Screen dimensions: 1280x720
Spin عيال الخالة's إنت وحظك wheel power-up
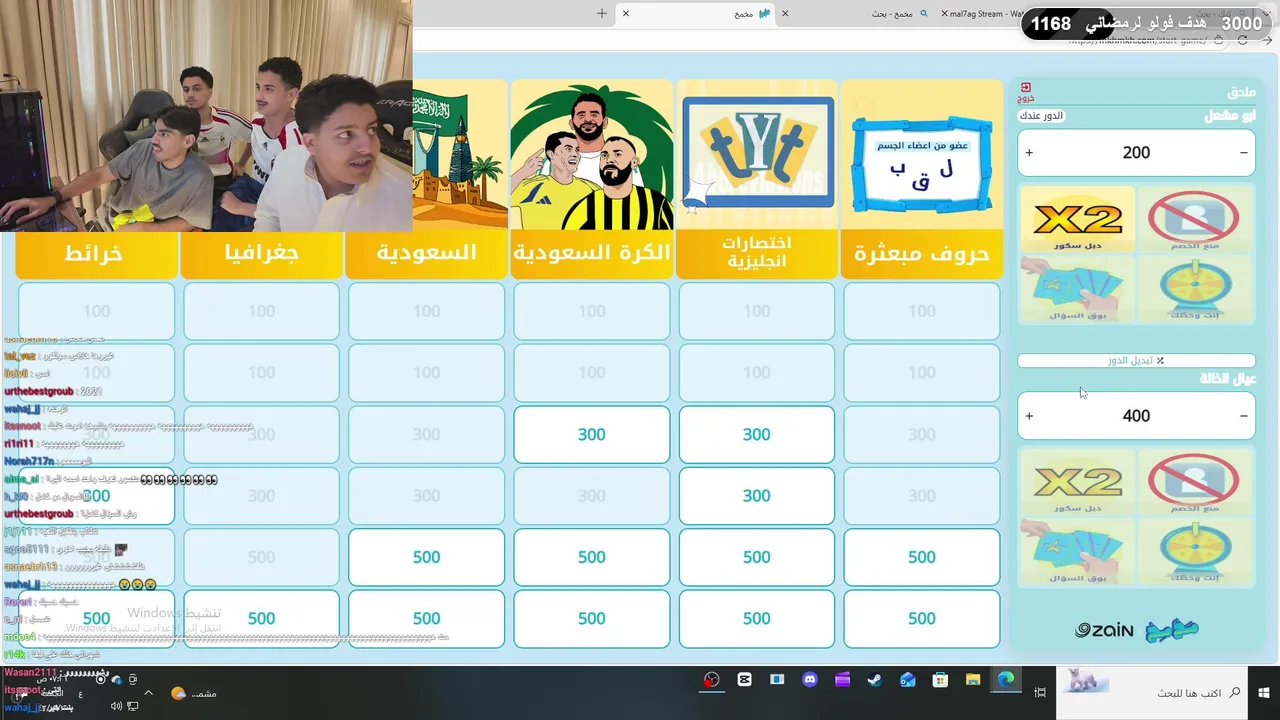[1193, 551]
